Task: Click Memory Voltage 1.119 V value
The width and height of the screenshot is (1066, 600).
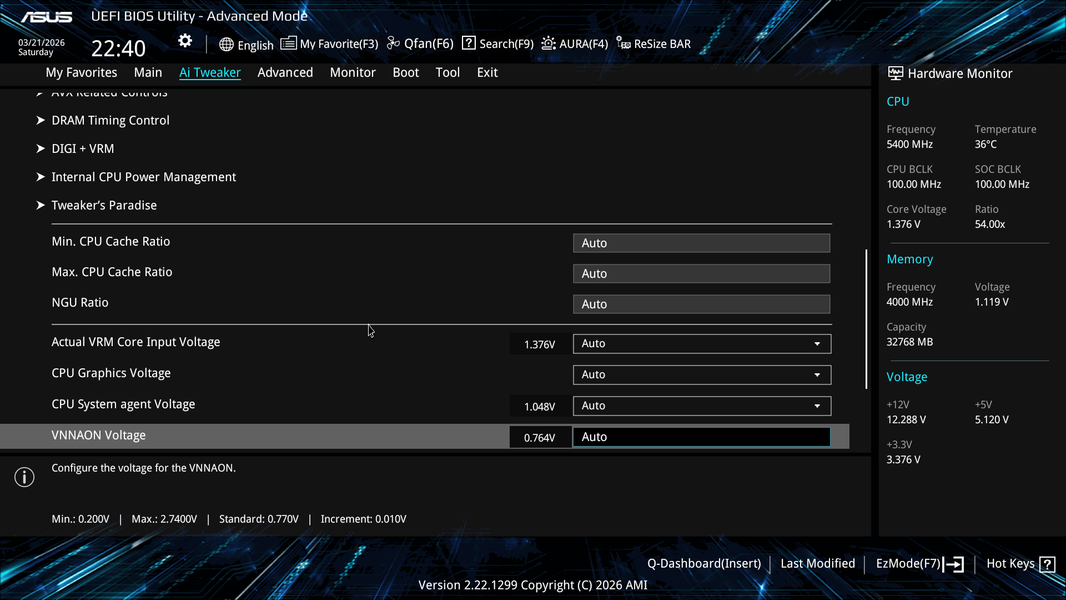Action: (992, 302)
